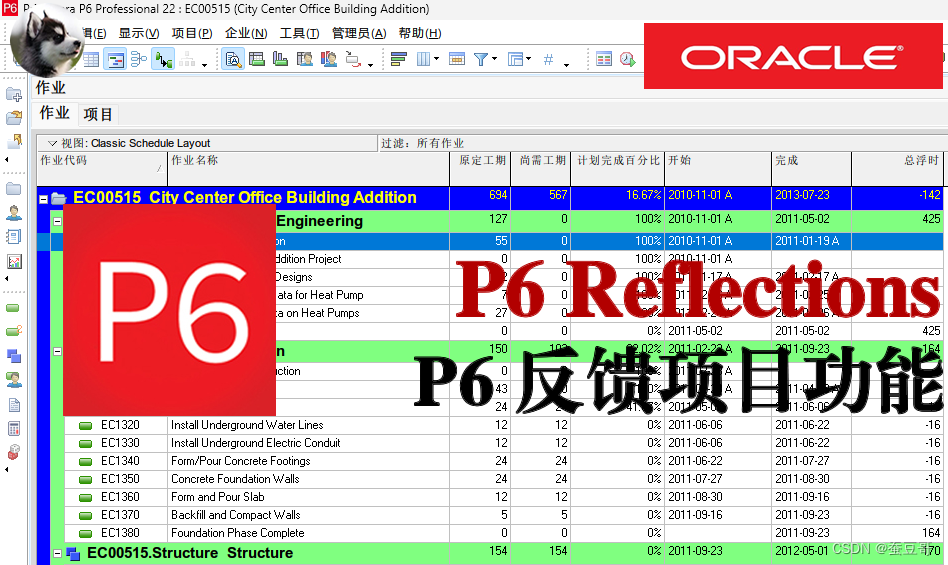Viewport: 948px width, 565px height.
Task: Open the Reports icon in sidebar
Action: pos(13,236)
